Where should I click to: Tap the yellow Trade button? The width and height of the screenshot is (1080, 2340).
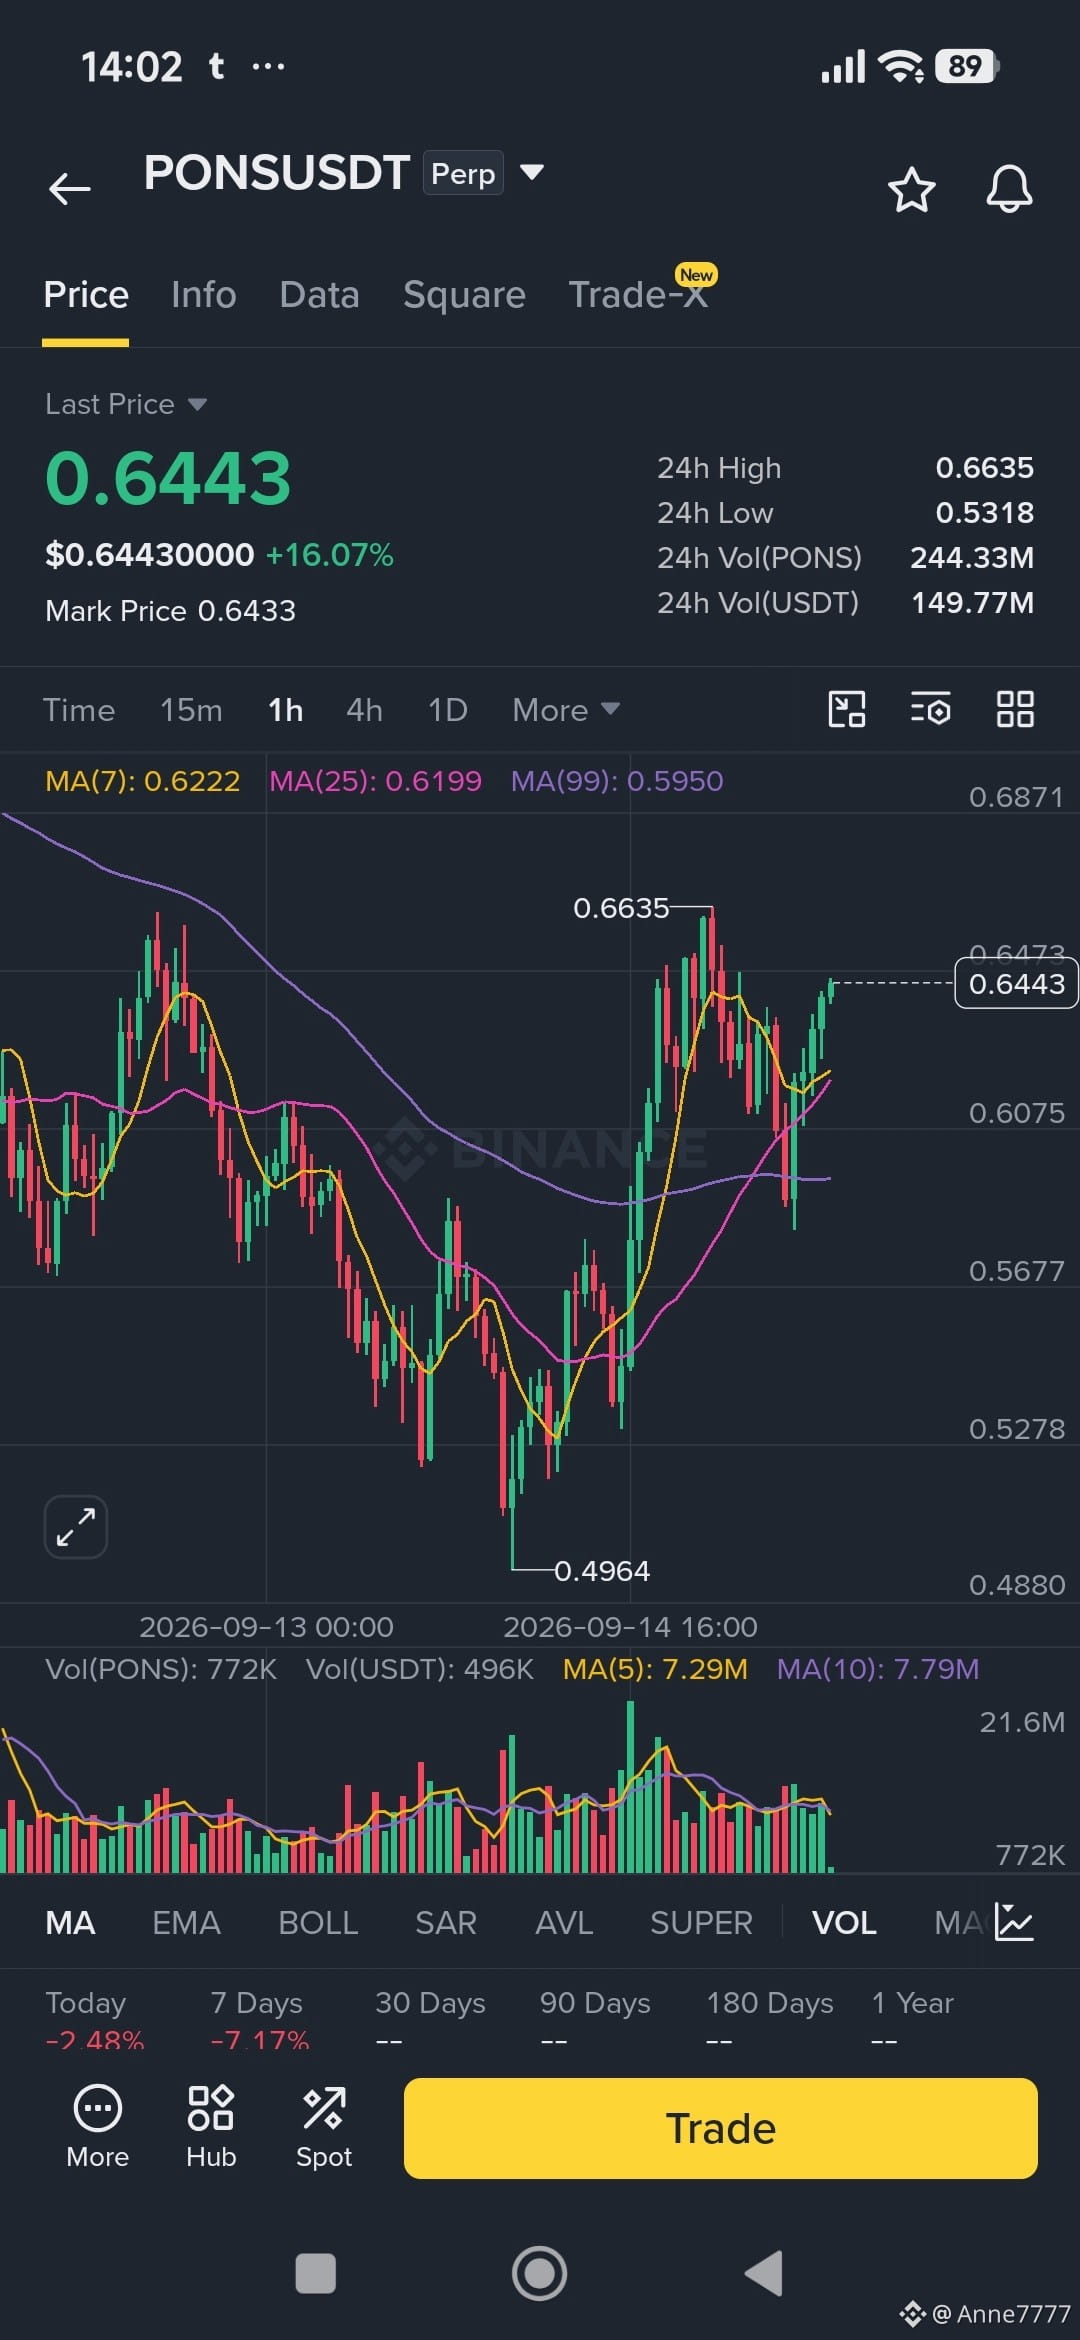pyautogui.click(x=720, y=2128)
